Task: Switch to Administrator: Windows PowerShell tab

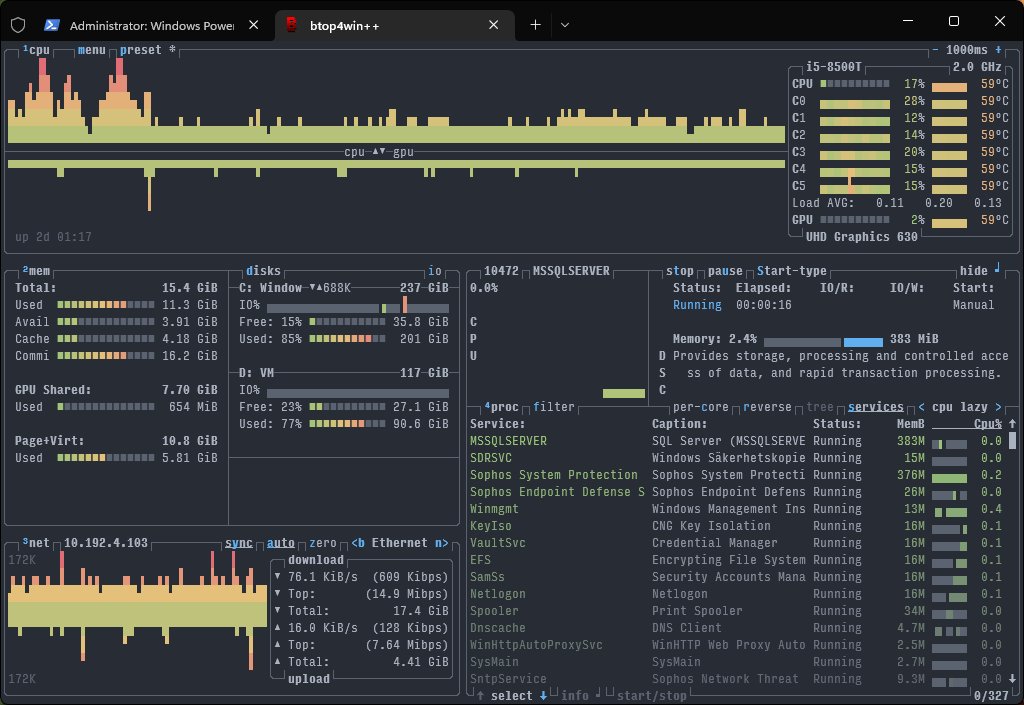Action: point(152,25)
